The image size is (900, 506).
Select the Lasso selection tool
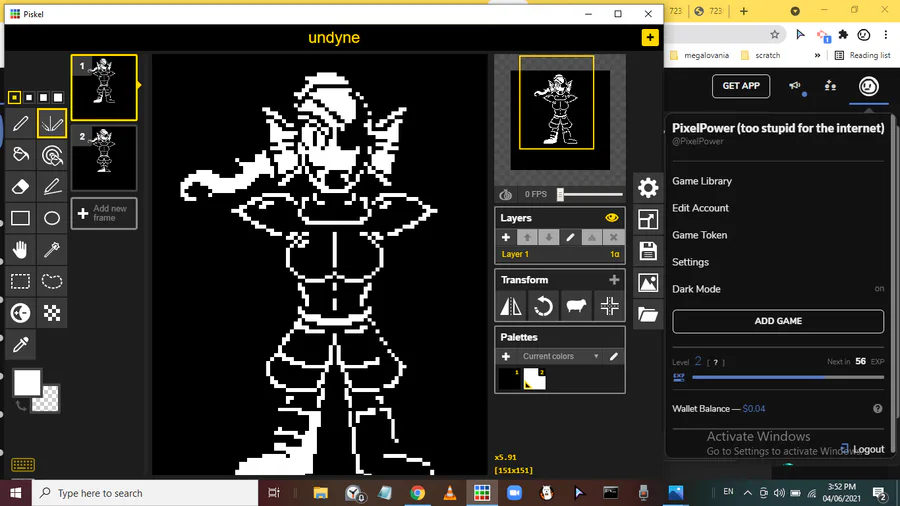click(52, 281)
